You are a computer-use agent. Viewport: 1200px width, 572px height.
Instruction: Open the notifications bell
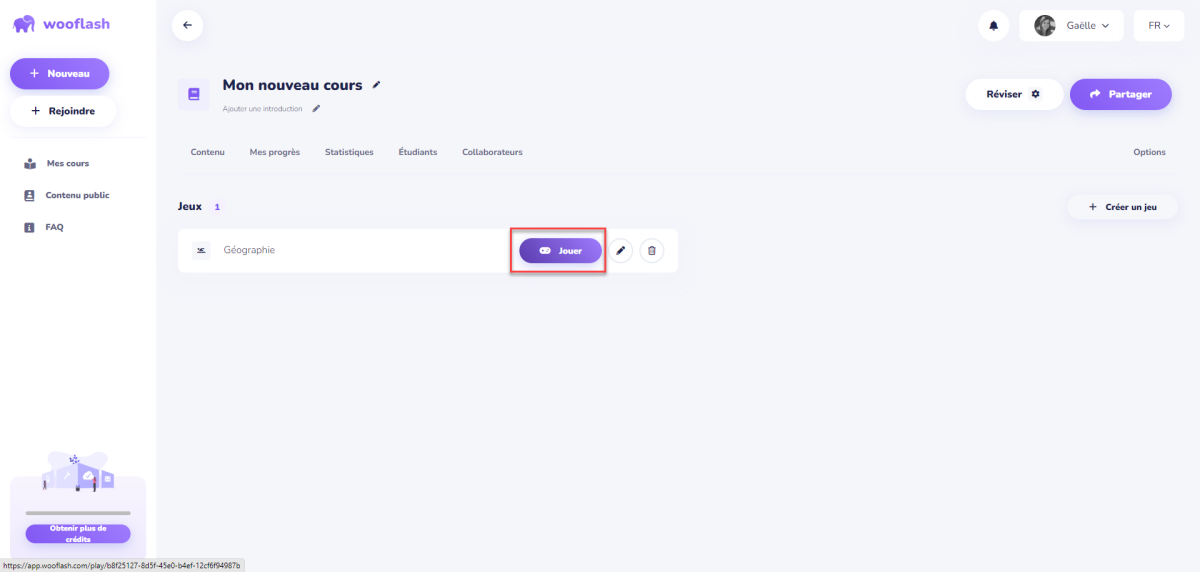coord(993,26)
